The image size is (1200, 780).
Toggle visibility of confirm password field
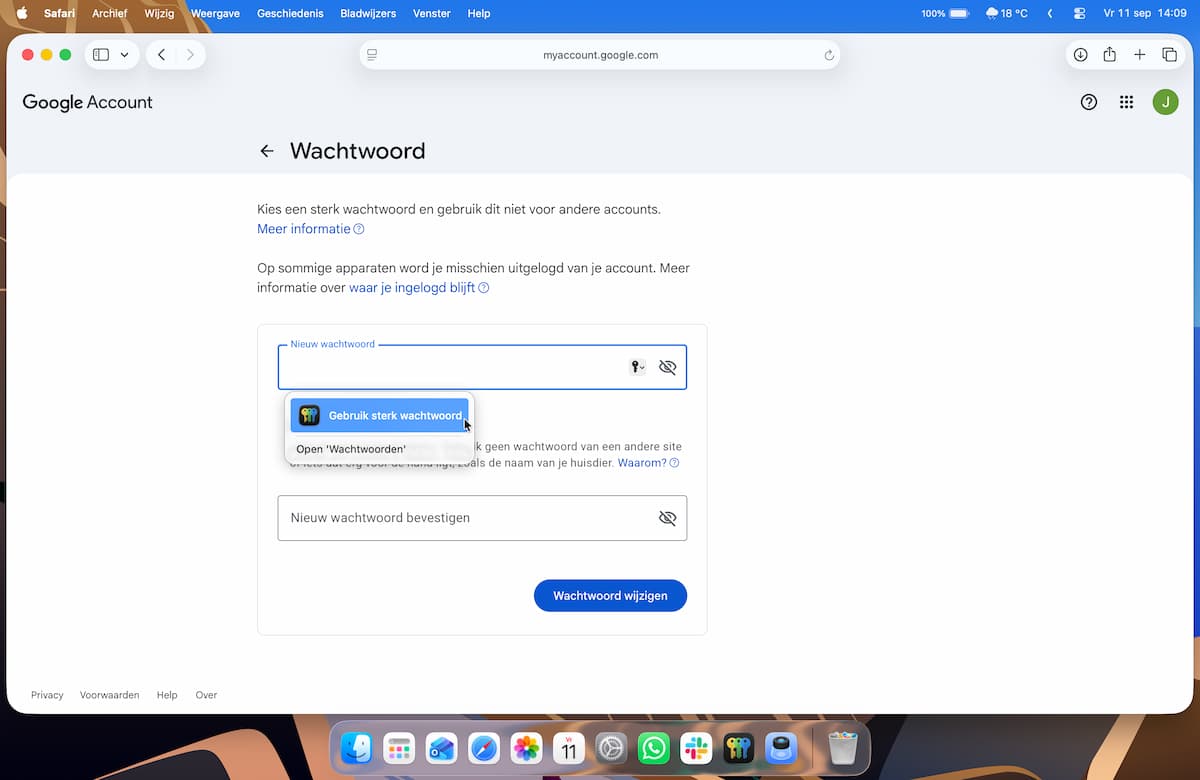(668, 518)
